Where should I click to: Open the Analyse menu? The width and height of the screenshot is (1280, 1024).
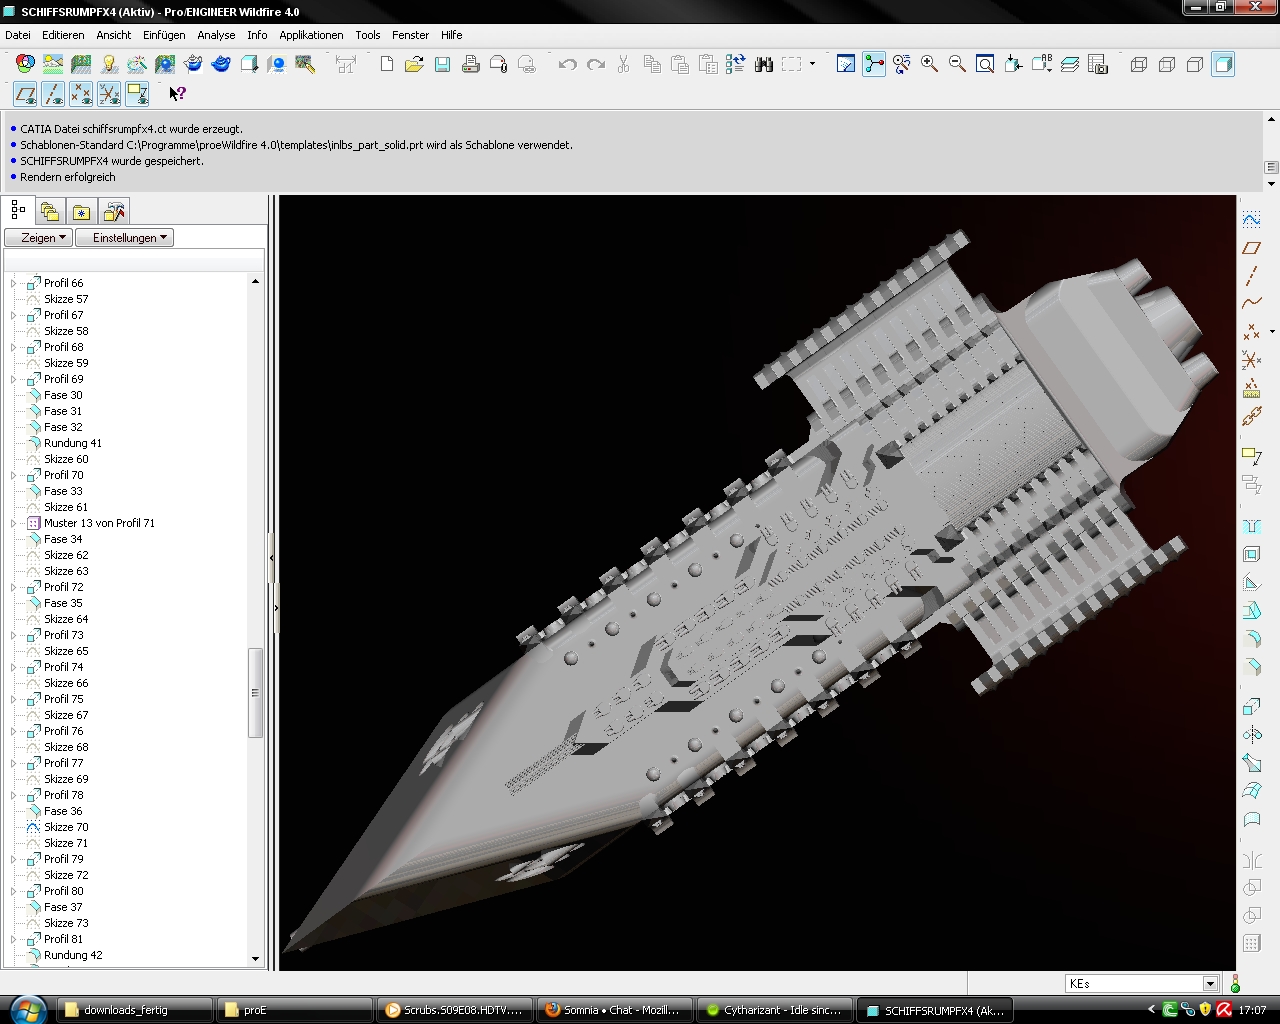click(x=216, y=35)
